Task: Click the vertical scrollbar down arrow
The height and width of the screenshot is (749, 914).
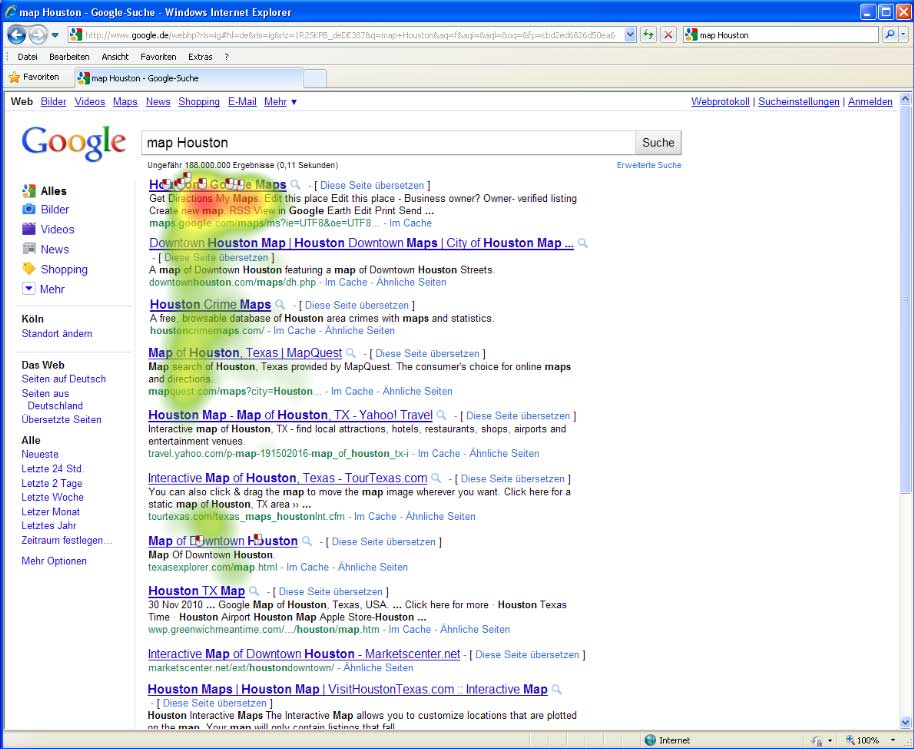Action: (x=905, y=722)
